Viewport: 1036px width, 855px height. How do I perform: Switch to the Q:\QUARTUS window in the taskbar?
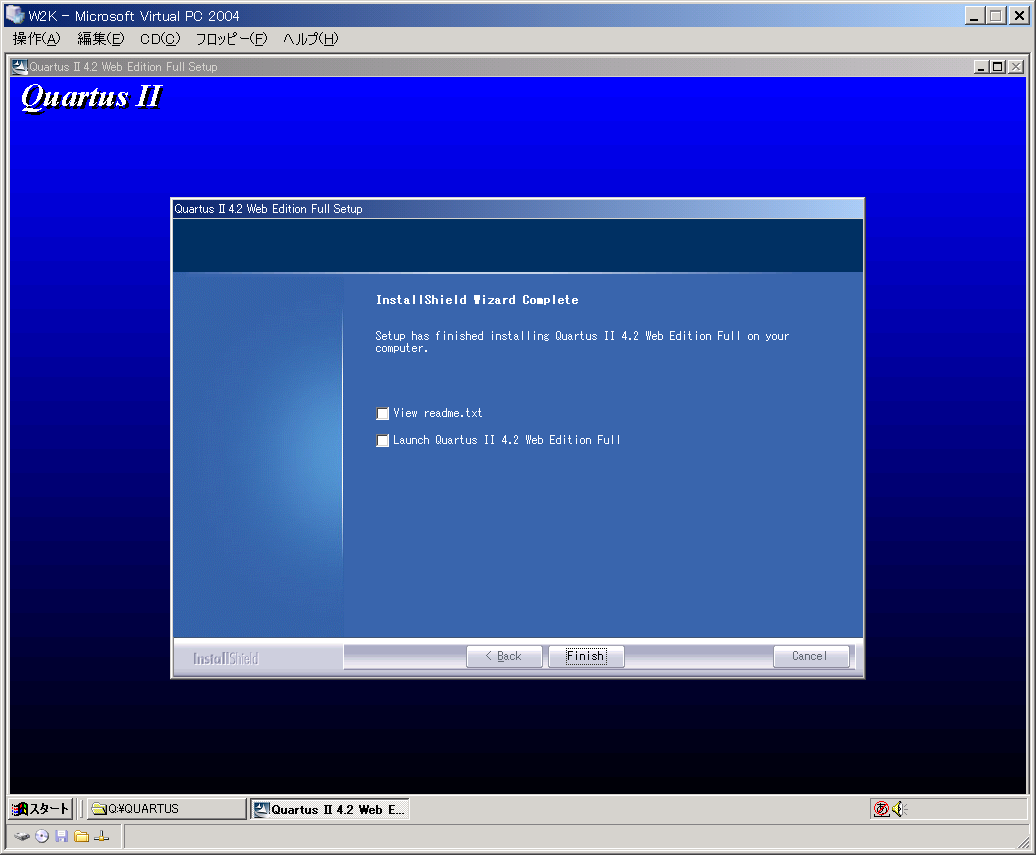[160, 808]
